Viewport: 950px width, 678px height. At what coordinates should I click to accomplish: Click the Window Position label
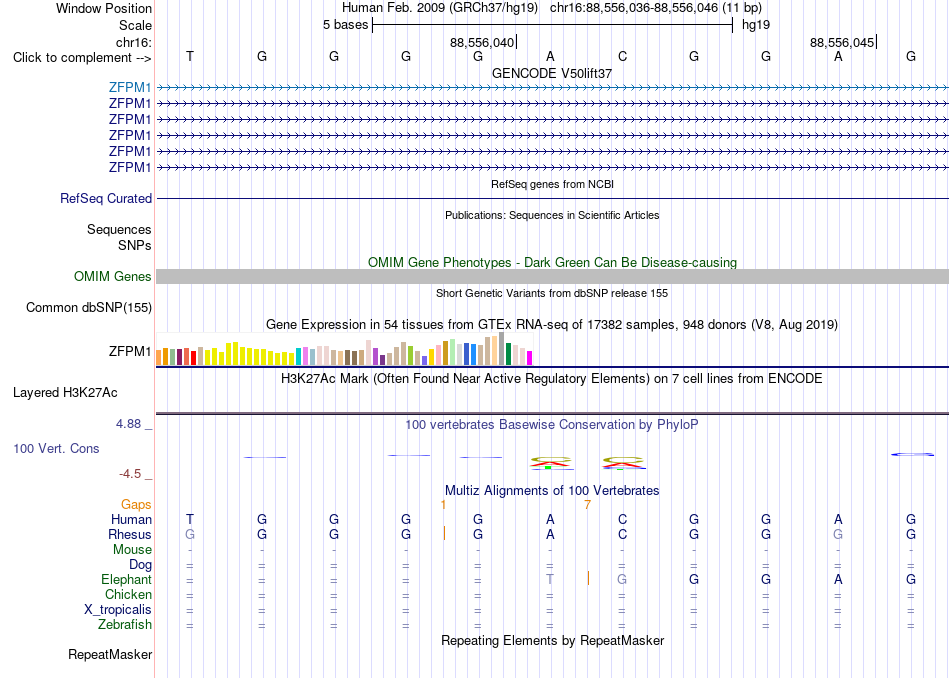pos(104,8)
